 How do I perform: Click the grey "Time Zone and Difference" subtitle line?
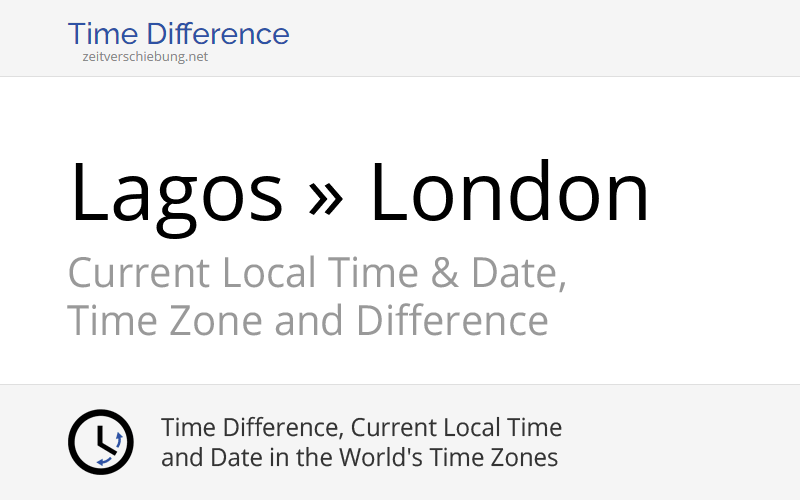coord(308,321)
